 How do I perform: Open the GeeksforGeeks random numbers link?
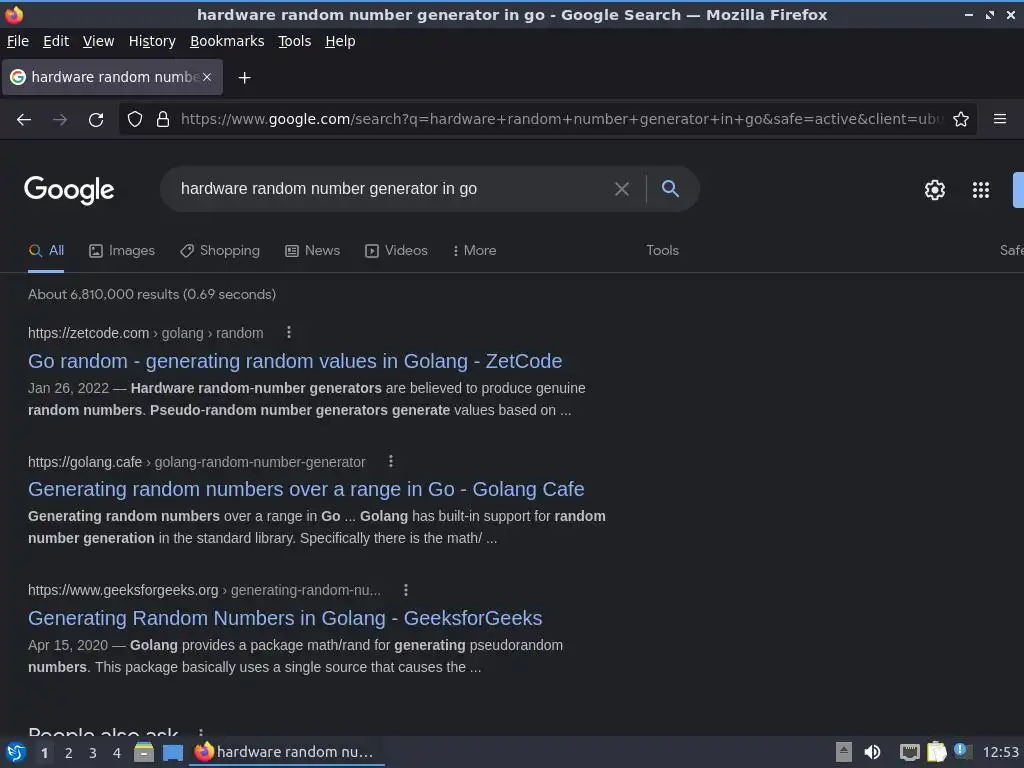[x=285, y=618]
